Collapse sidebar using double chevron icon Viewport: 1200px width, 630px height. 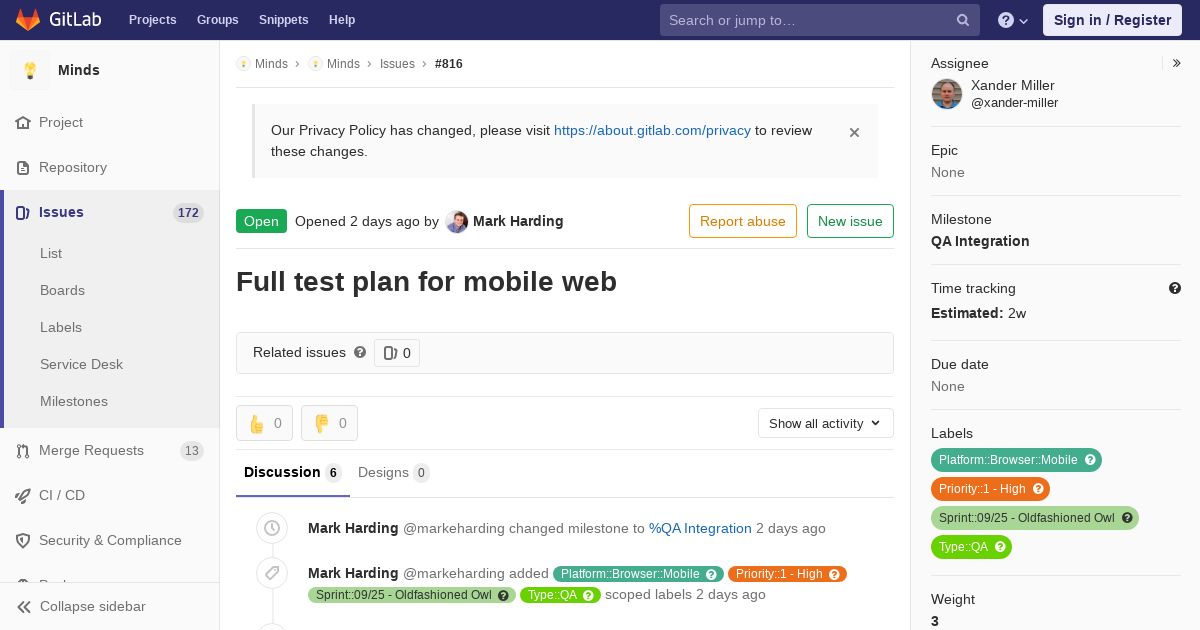point(24,607)
